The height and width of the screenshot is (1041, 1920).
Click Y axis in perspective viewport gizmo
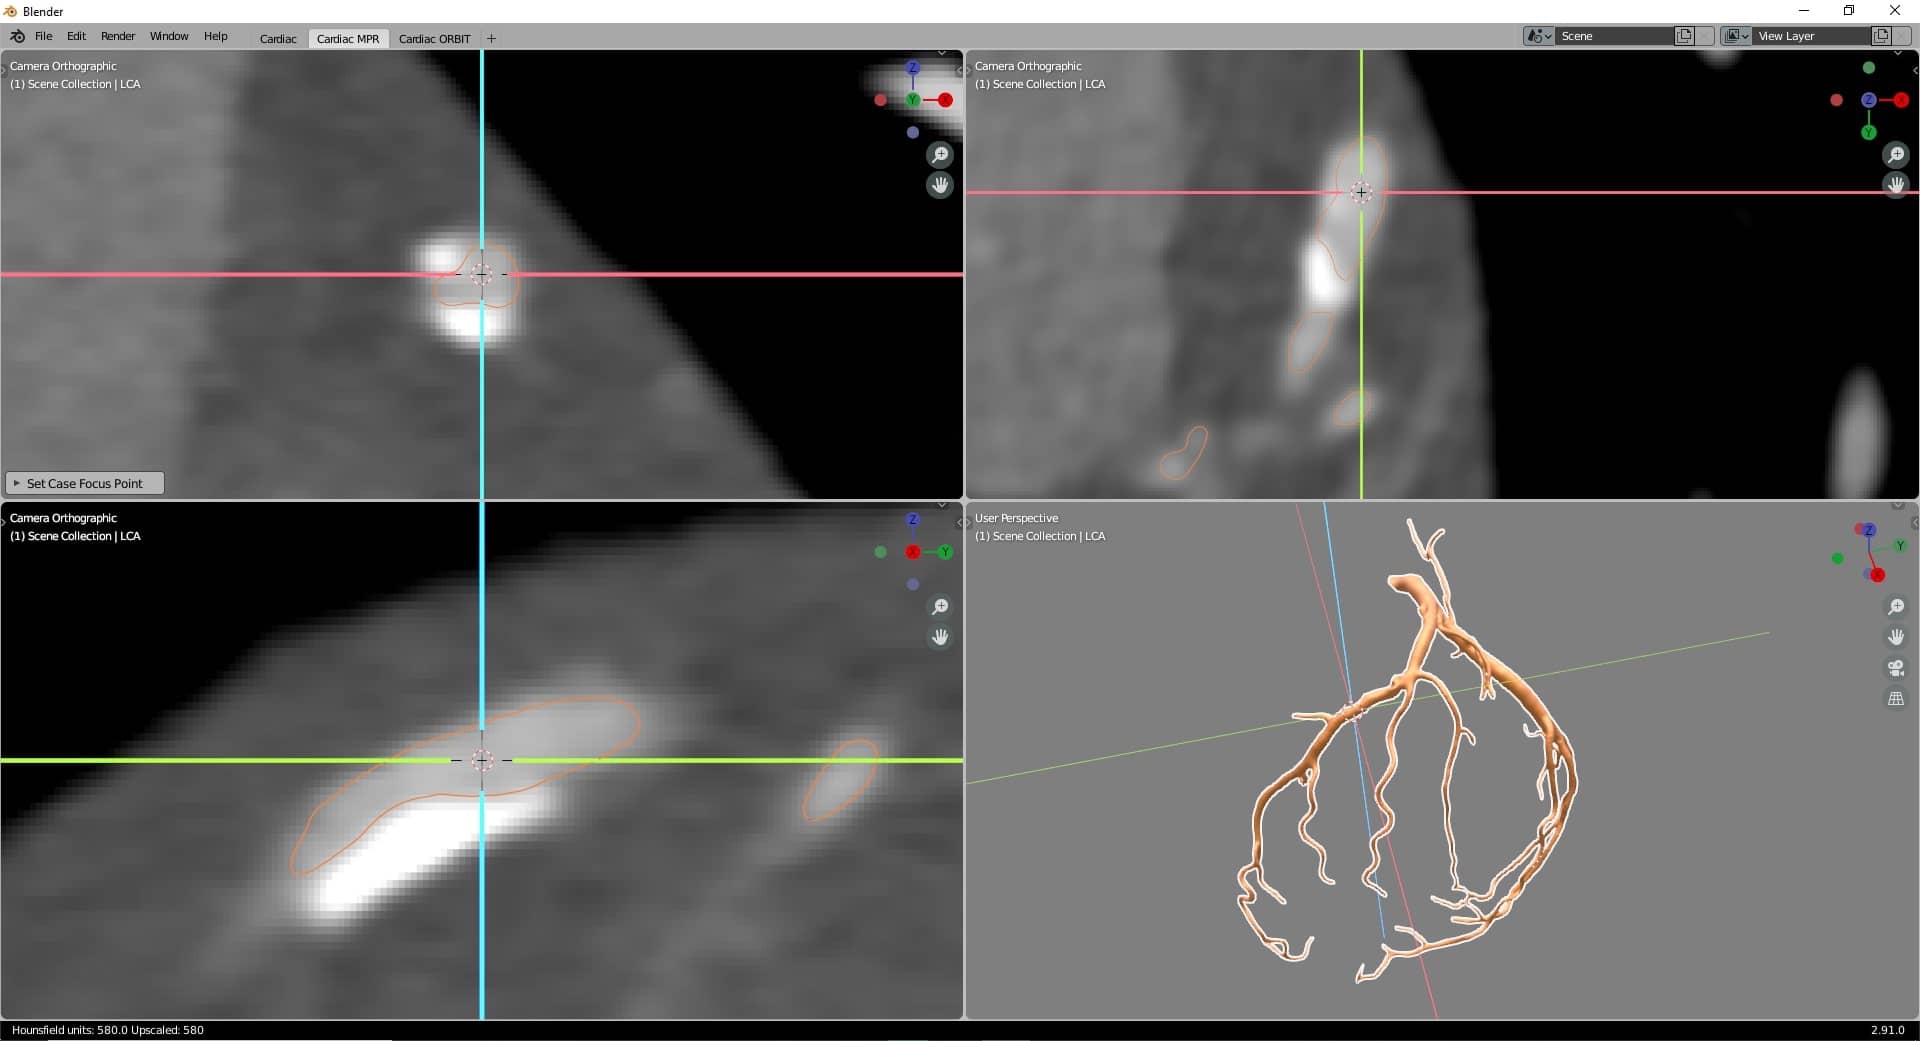(x=1900, y=546)
